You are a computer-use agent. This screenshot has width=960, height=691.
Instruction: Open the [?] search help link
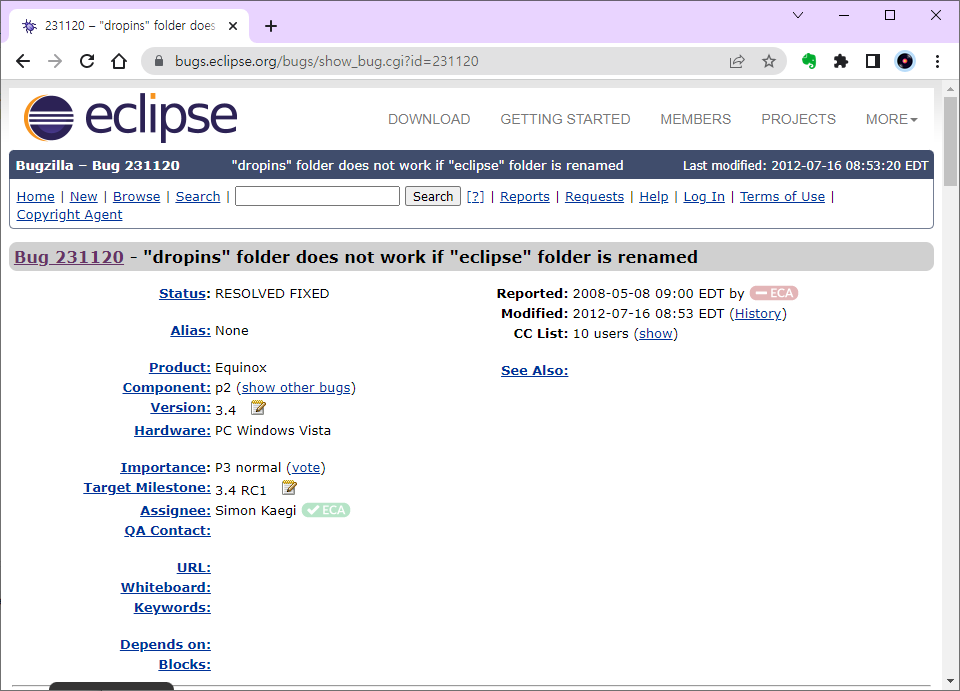point(475,196)
